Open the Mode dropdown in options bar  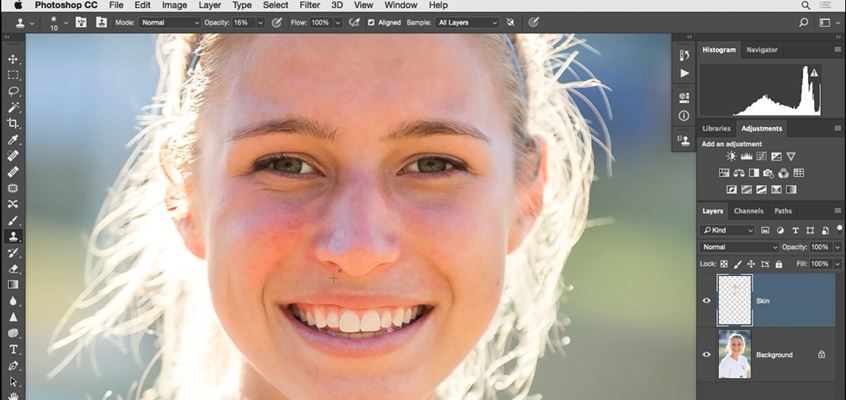coord(170,22)
